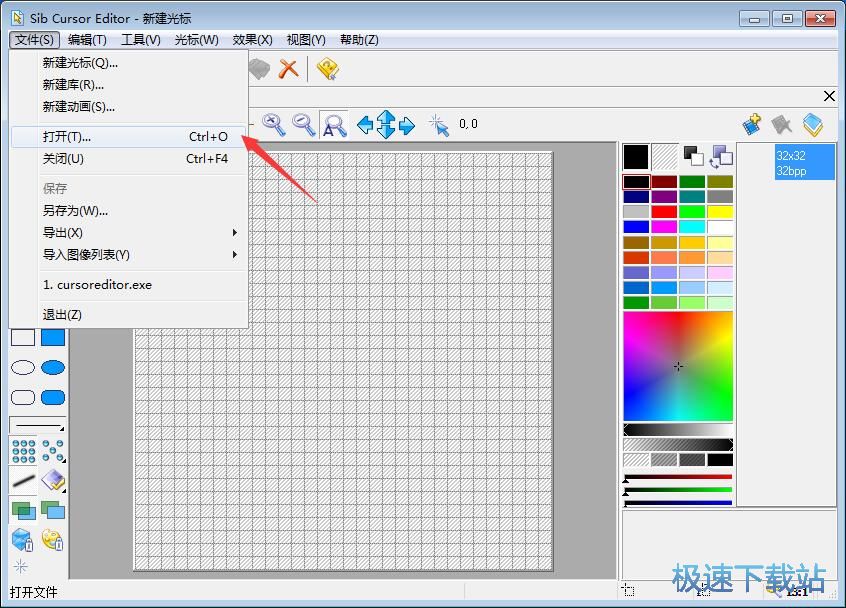Viewport: 846px width, 608px height.
Task: Toggle the actual-size magnifier A button
Action: [334, 124]
